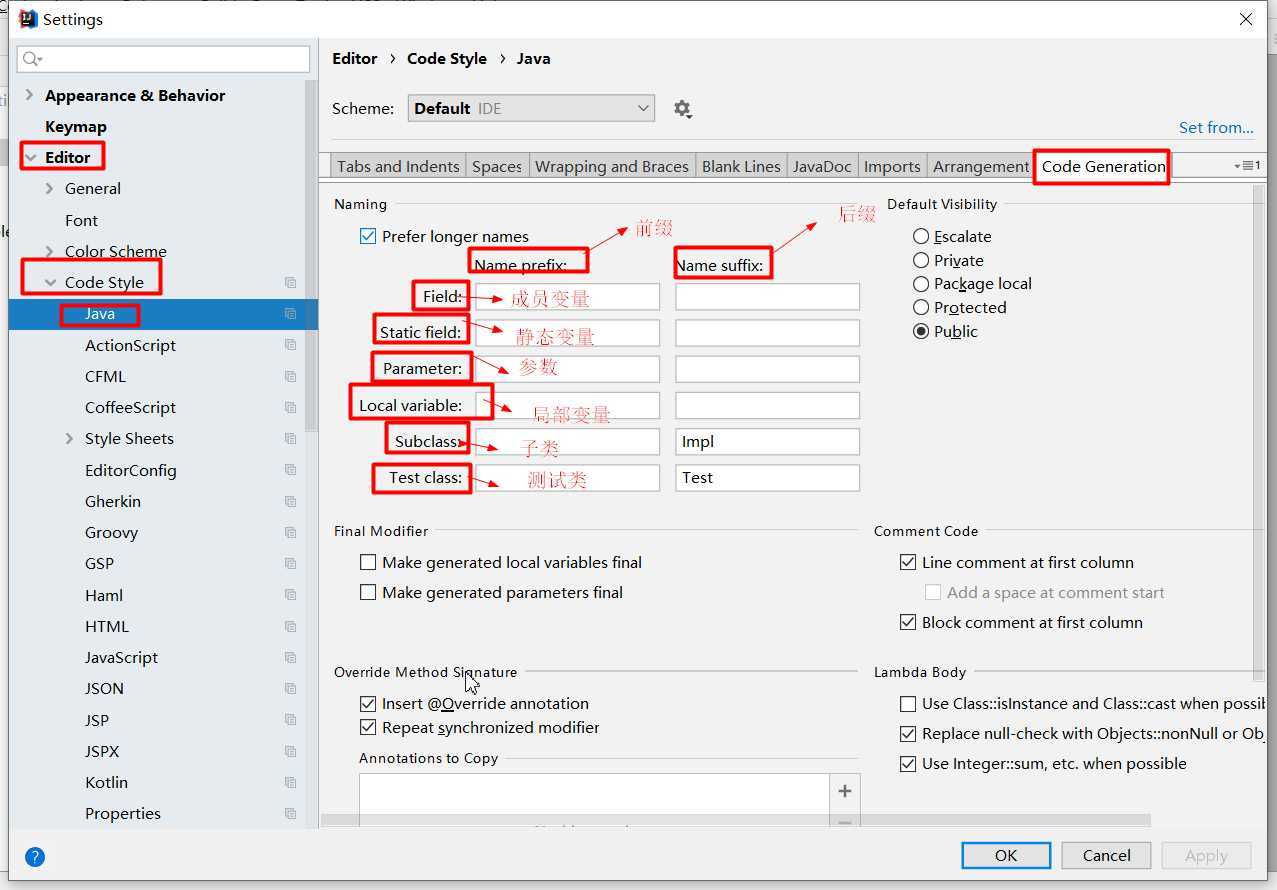Switch to the Blank Lines tab
The height and width of the screenshot is (890, 1277).
(x=741, y=167)
